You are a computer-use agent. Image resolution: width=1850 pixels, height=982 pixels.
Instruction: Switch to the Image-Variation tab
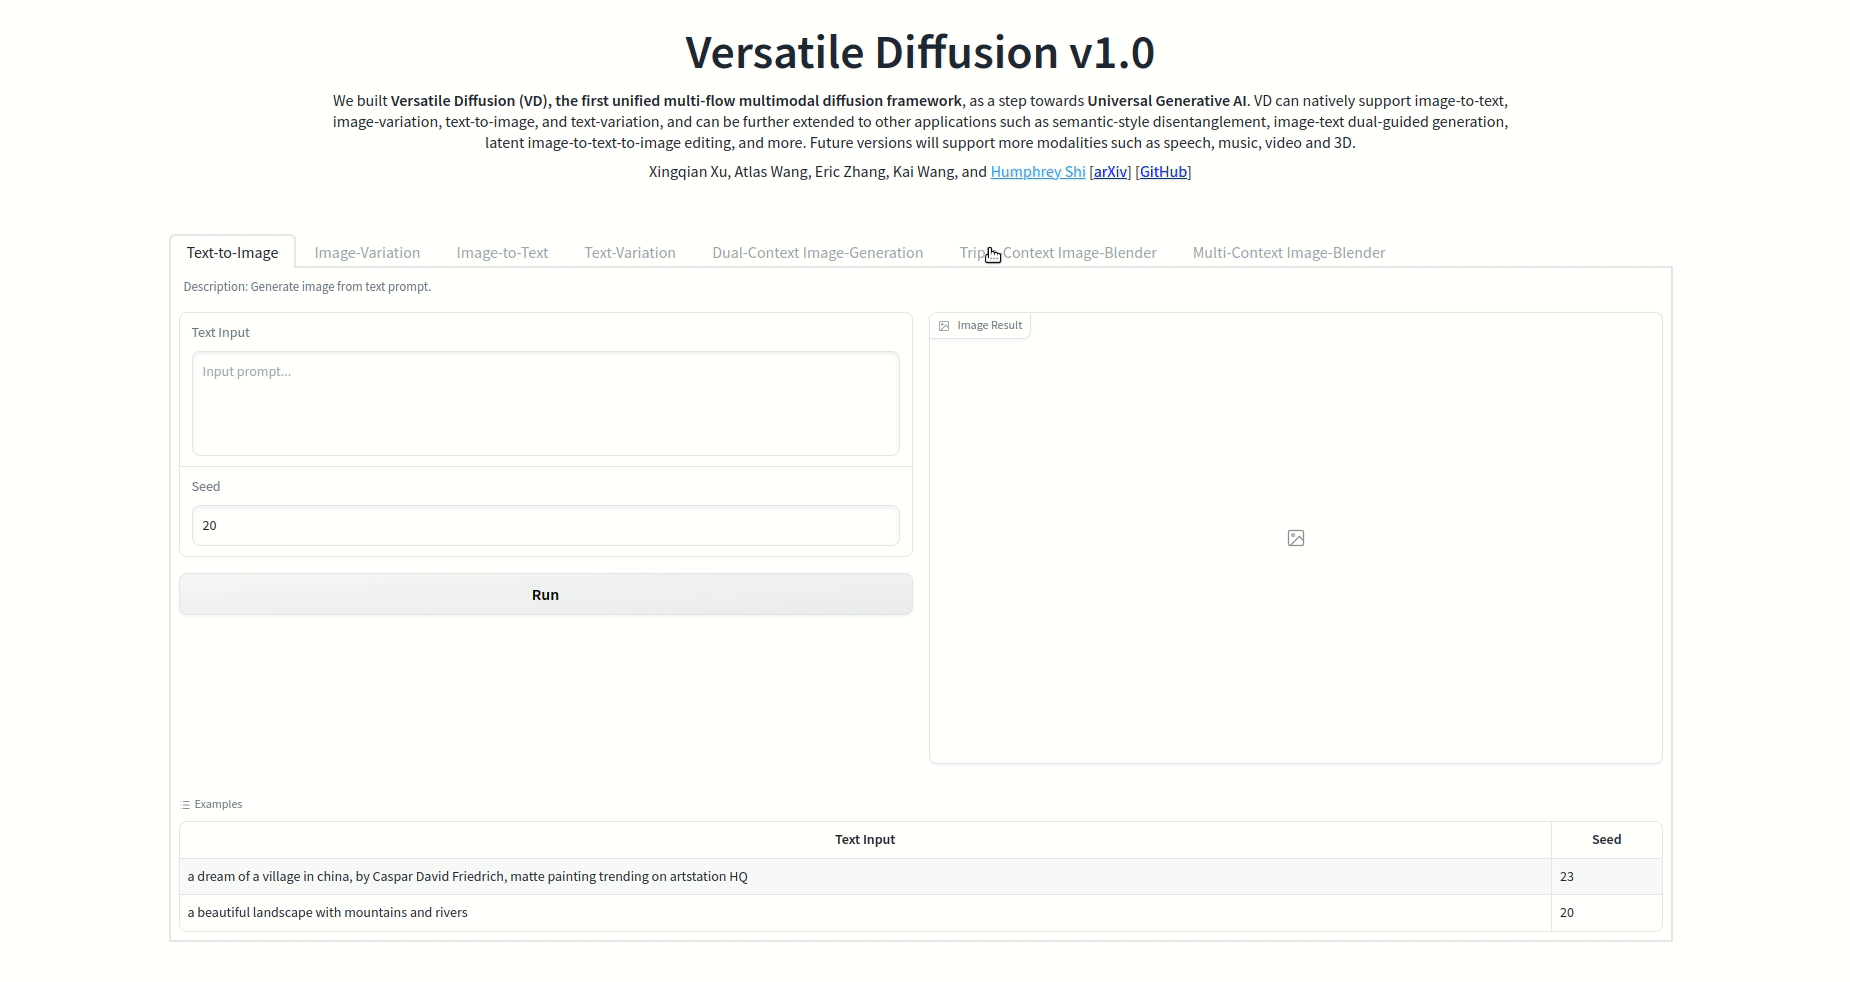click(x=367, y=253)
